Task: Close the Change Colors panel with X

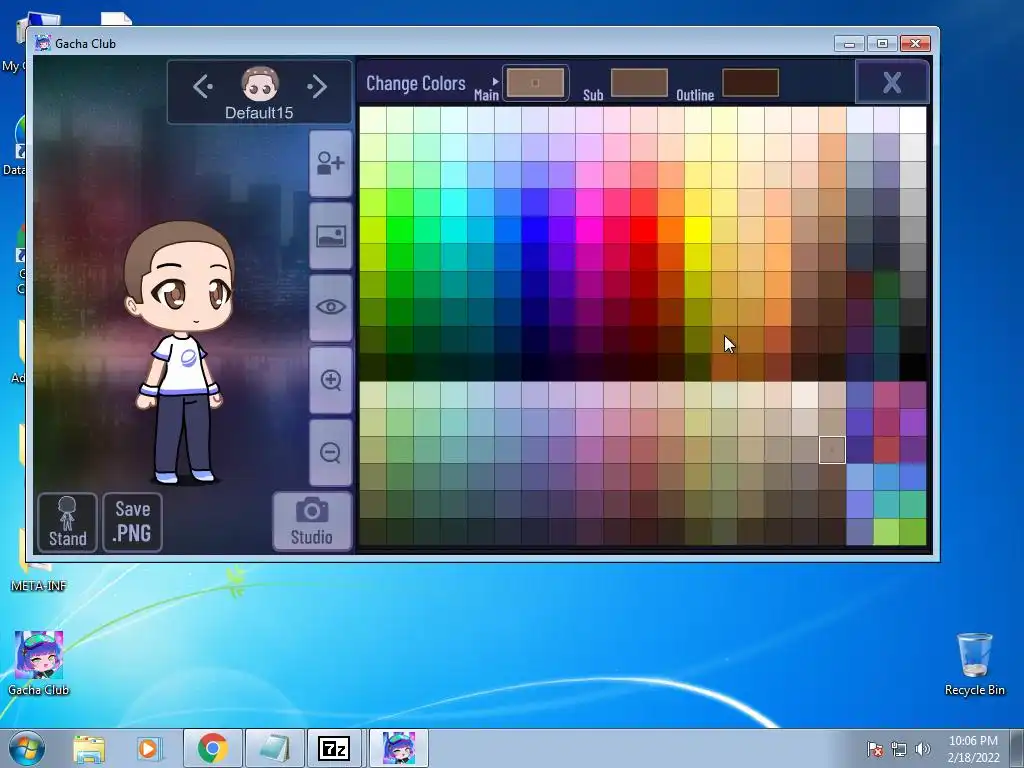Action: (x=892, y=82)
